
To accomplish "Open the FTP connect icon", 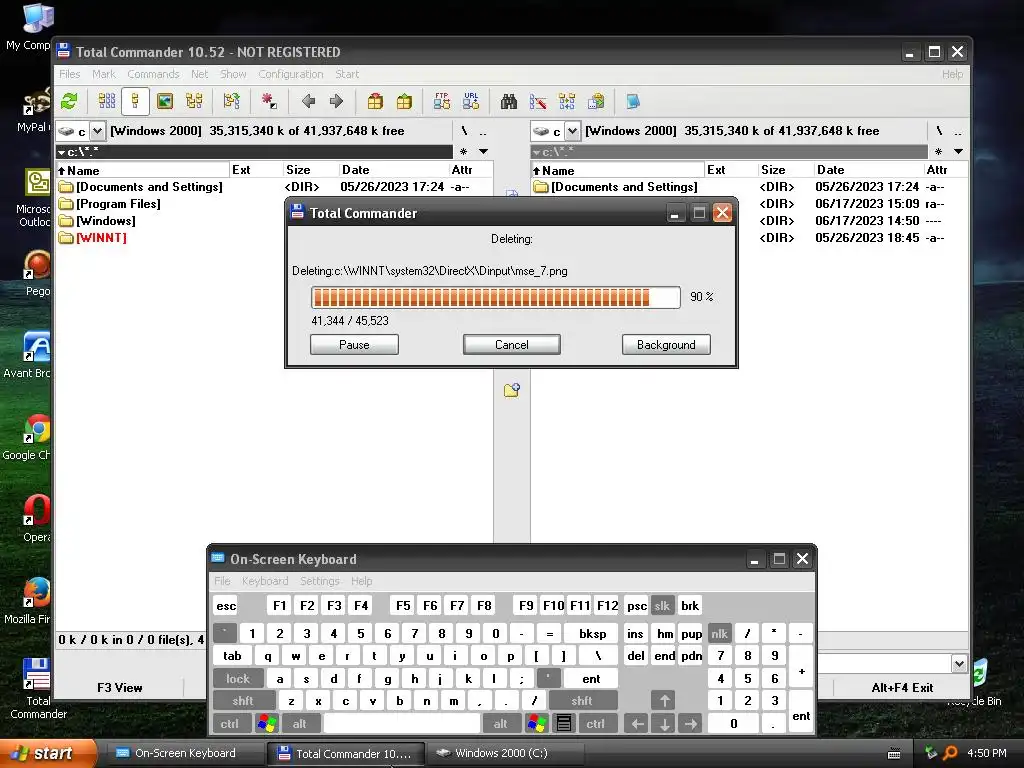I will pos(442,101).
